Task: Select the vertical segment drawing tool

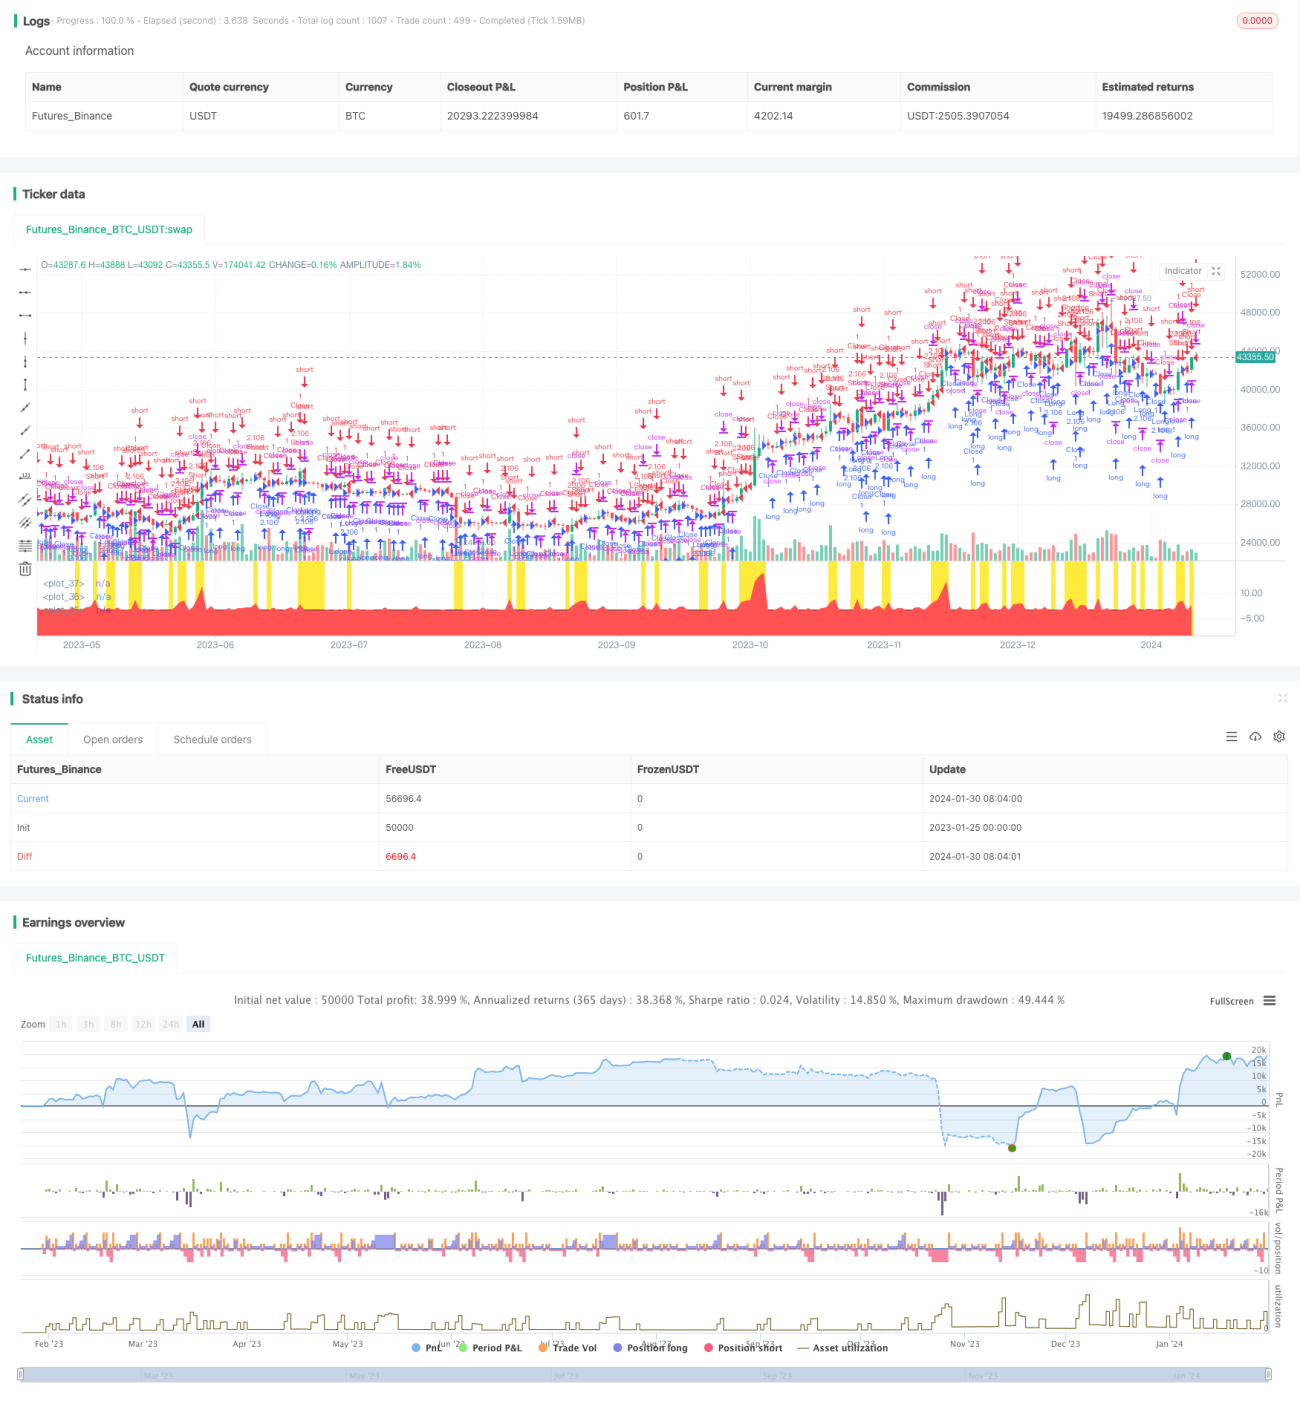Action: click(x=25, y=384)
